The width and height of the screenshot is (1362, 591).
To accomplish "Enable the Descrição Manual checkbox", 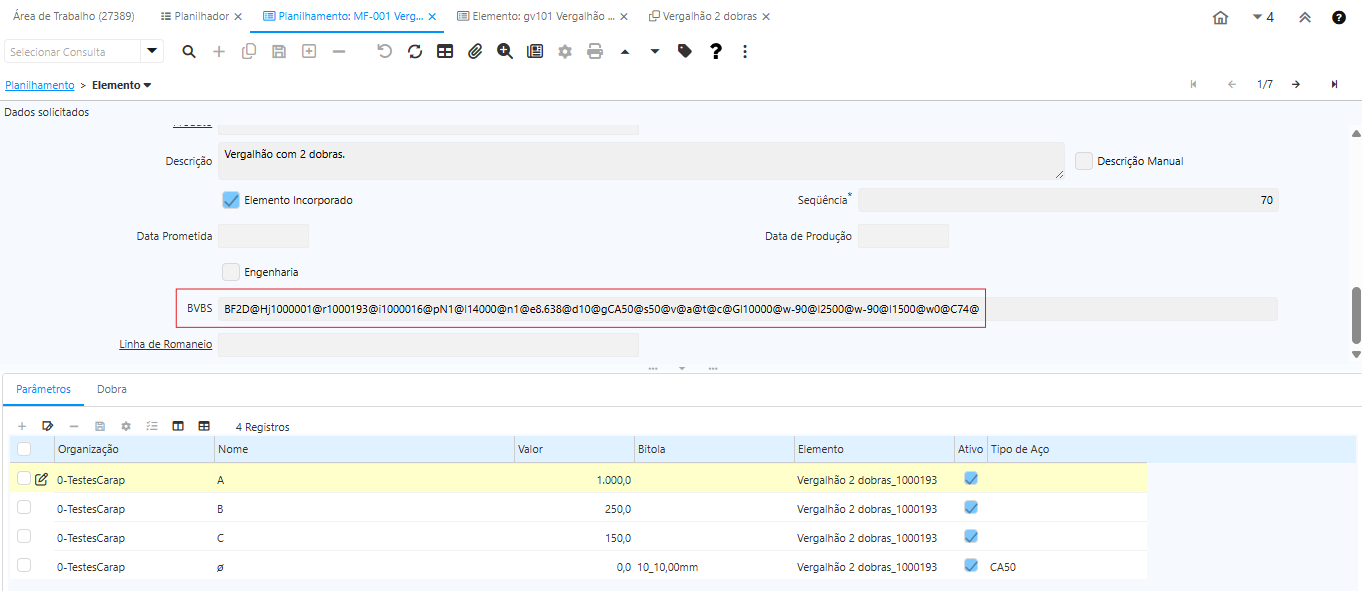I will click(1084, 161).
